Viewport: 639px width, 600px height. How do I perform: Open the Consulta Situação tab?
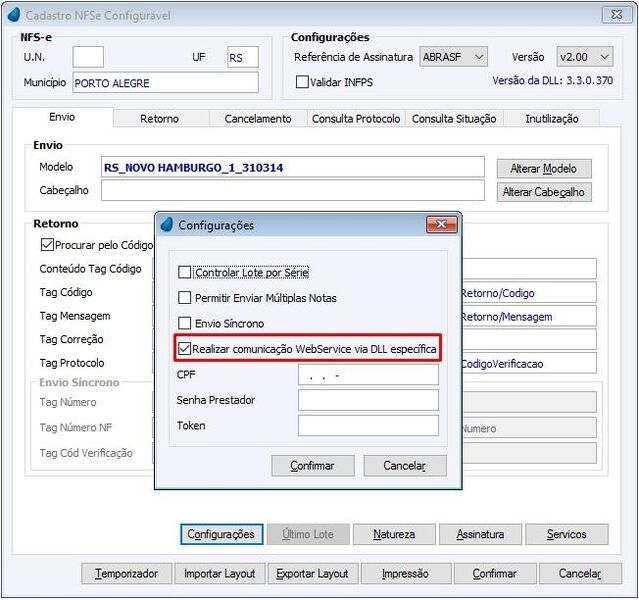(454, 119)
